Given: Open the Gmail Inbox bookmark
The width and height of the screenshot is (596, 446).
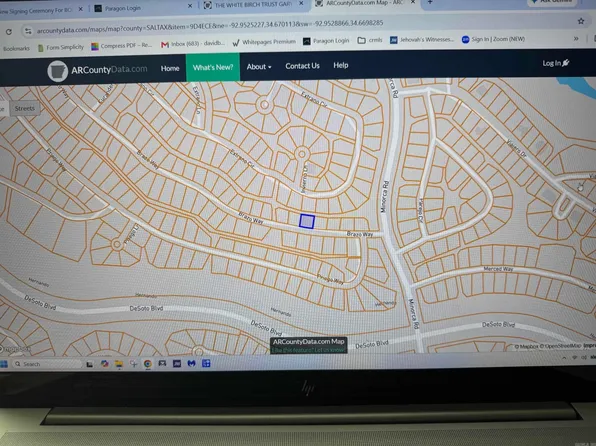Looking at the screenshot, I should click(x=192, y=44).
